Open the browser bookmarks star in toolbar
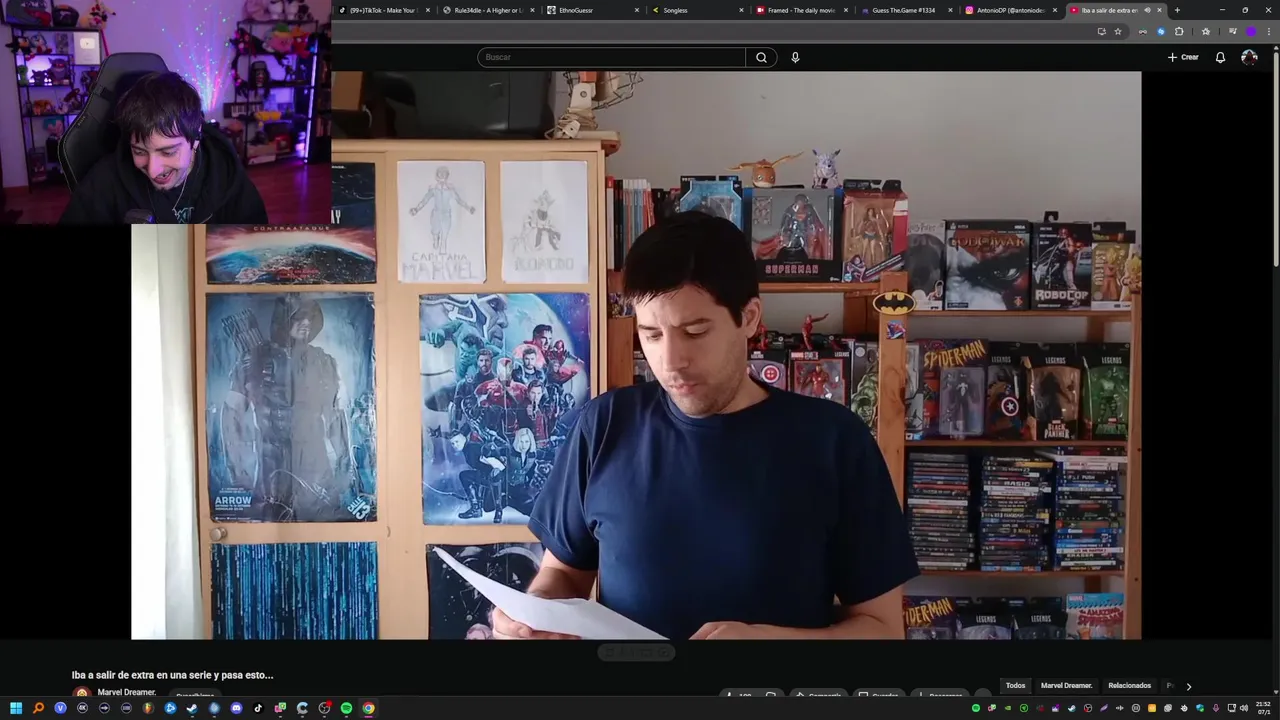Image resolution: width=1280 pixels, height=720 pixels. pyautogui.click(x=1206, y=31)
